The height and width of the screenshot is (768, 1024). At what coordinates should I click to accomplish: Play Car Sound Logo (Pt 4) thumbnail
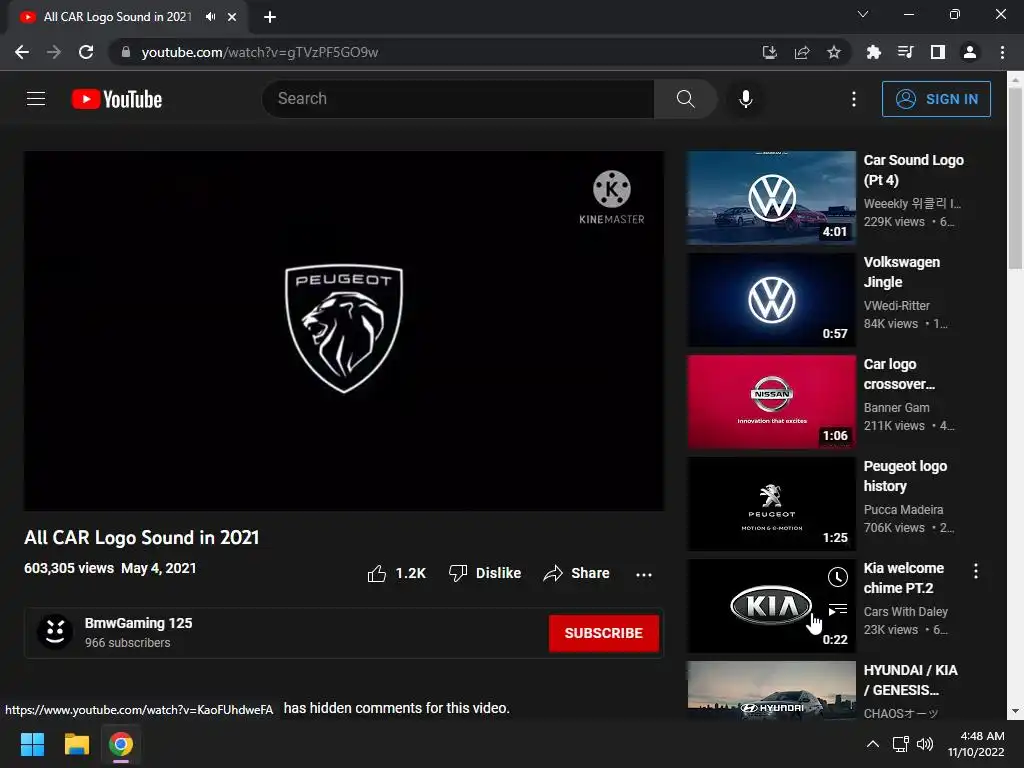(x=771, y=198)
